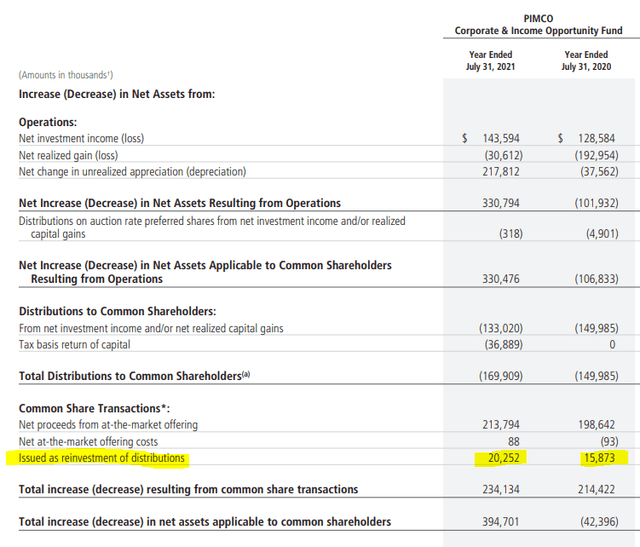Click the 'PIMCO' fund heading
Screen dimensions: 640x547
pos(538,19)
